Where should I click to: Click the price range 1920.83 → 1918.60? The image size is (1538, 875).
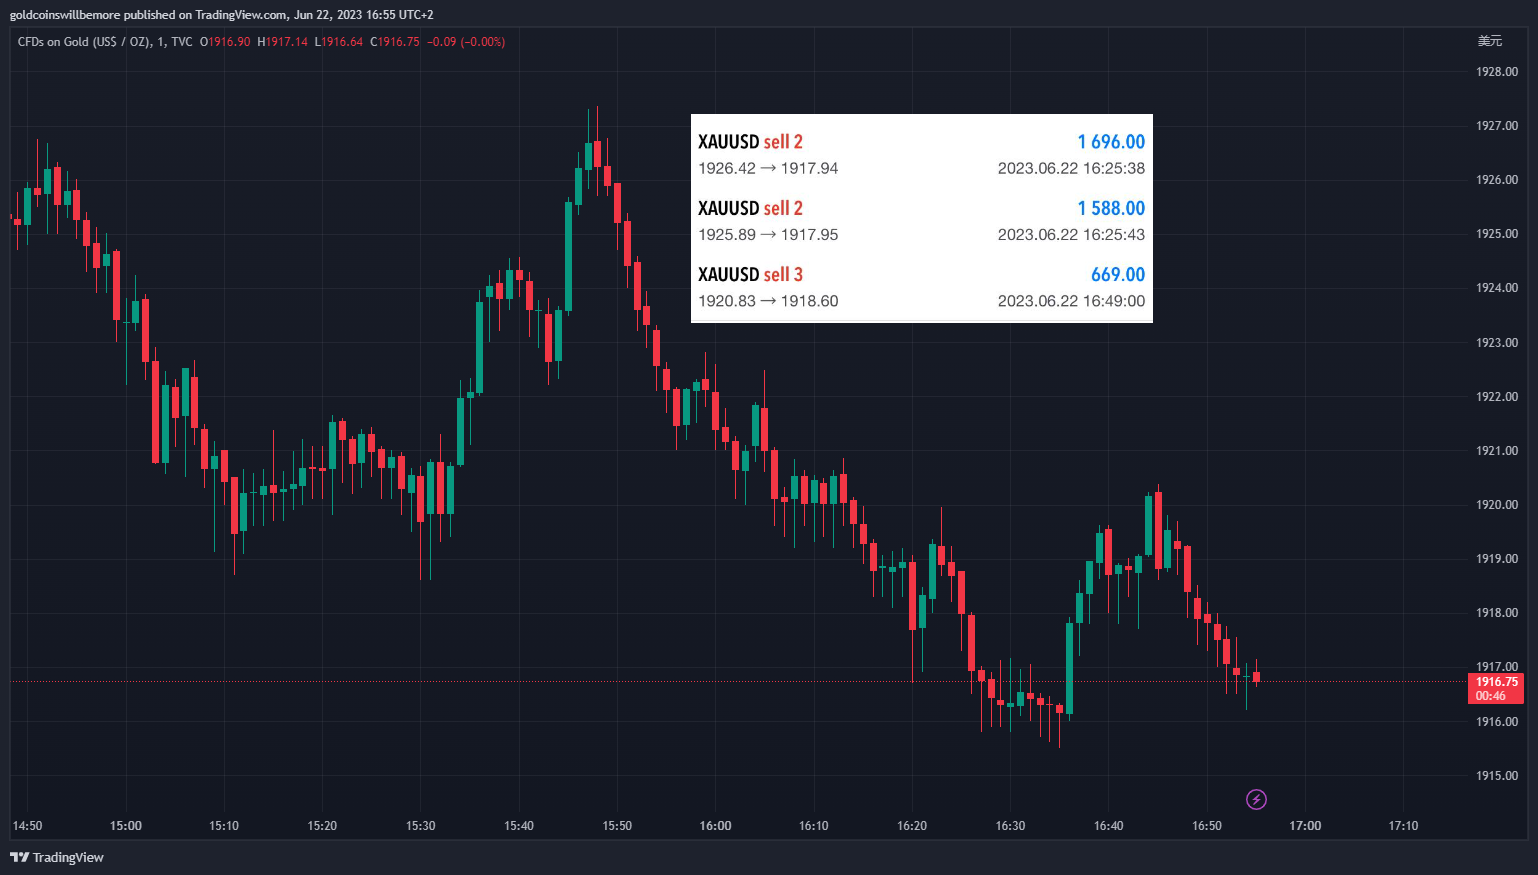click(768, 301)
